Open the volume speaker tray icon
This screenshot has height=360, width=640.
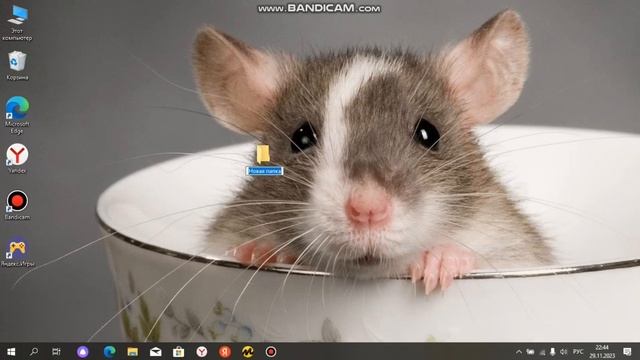click(564, 352)
